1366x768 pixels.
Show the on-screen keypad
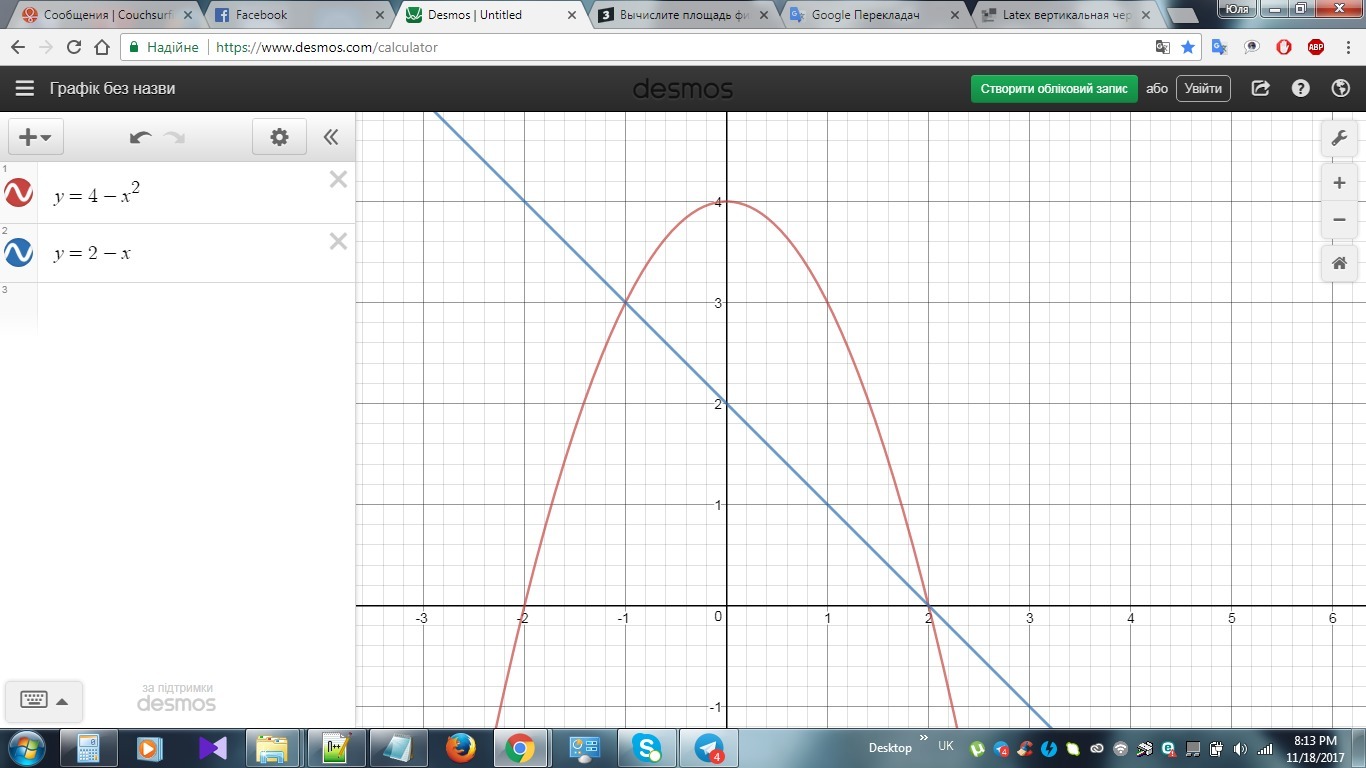tap(44, 701)
